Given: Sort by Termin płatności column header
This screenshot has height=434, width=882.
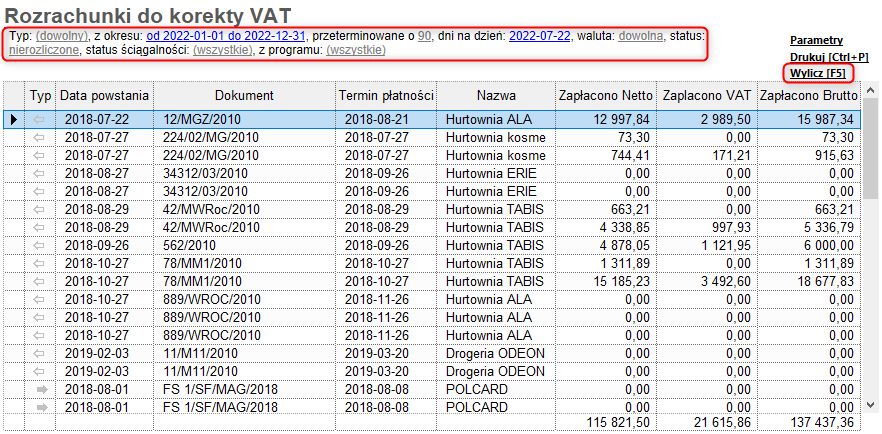Looking at the screenshot, I should [x=386, y=96].
